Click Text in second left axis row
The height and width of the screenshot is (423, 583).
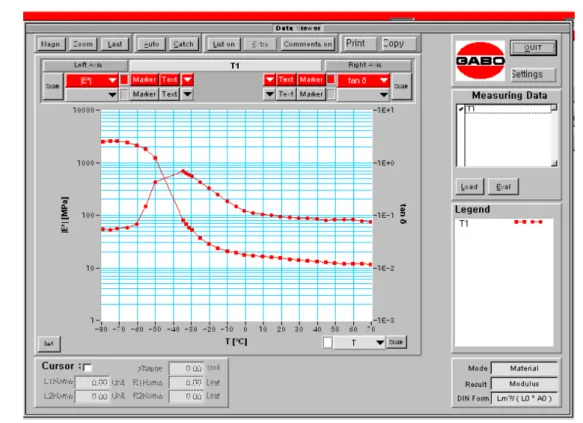pos(169,94)
